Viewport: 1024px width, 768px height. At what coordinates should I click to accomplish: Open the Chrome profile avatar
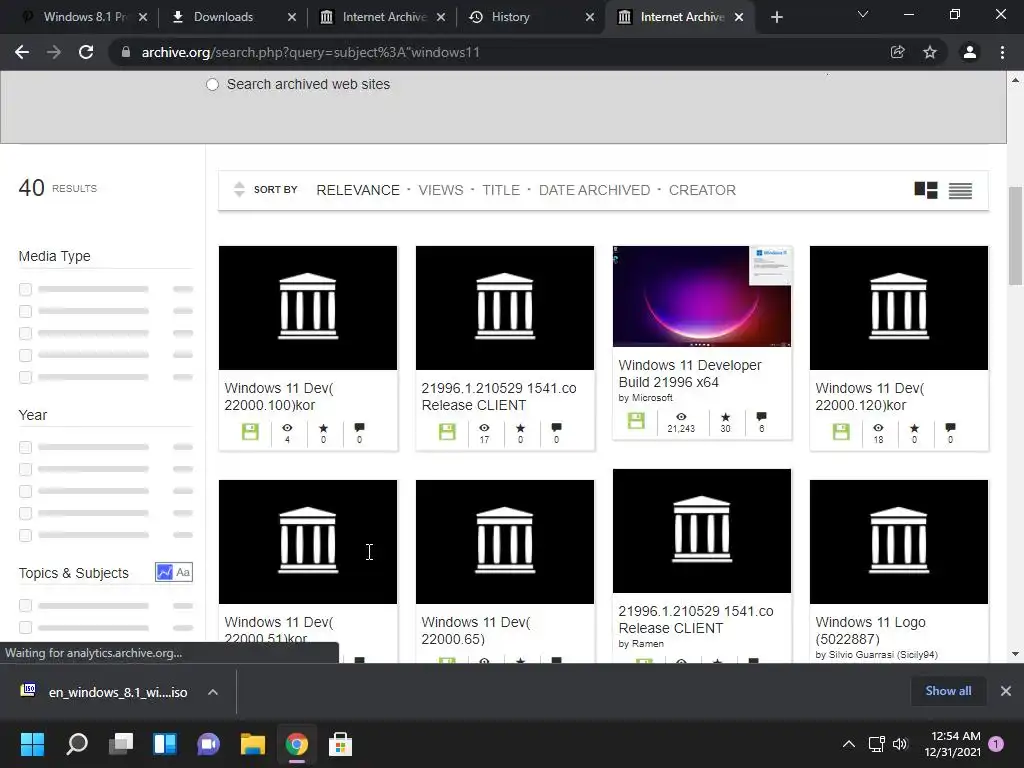pos(970,52)
